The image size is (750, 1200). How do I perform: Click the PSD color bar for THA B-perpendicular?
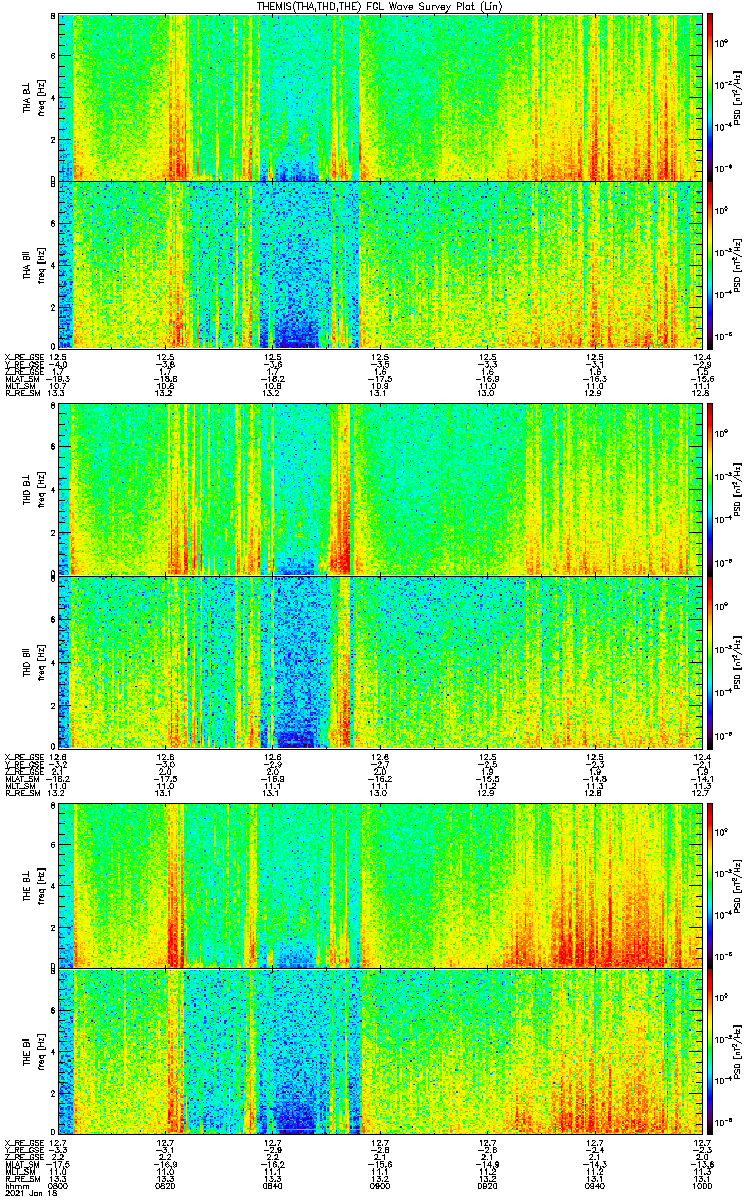coord(712,97)
